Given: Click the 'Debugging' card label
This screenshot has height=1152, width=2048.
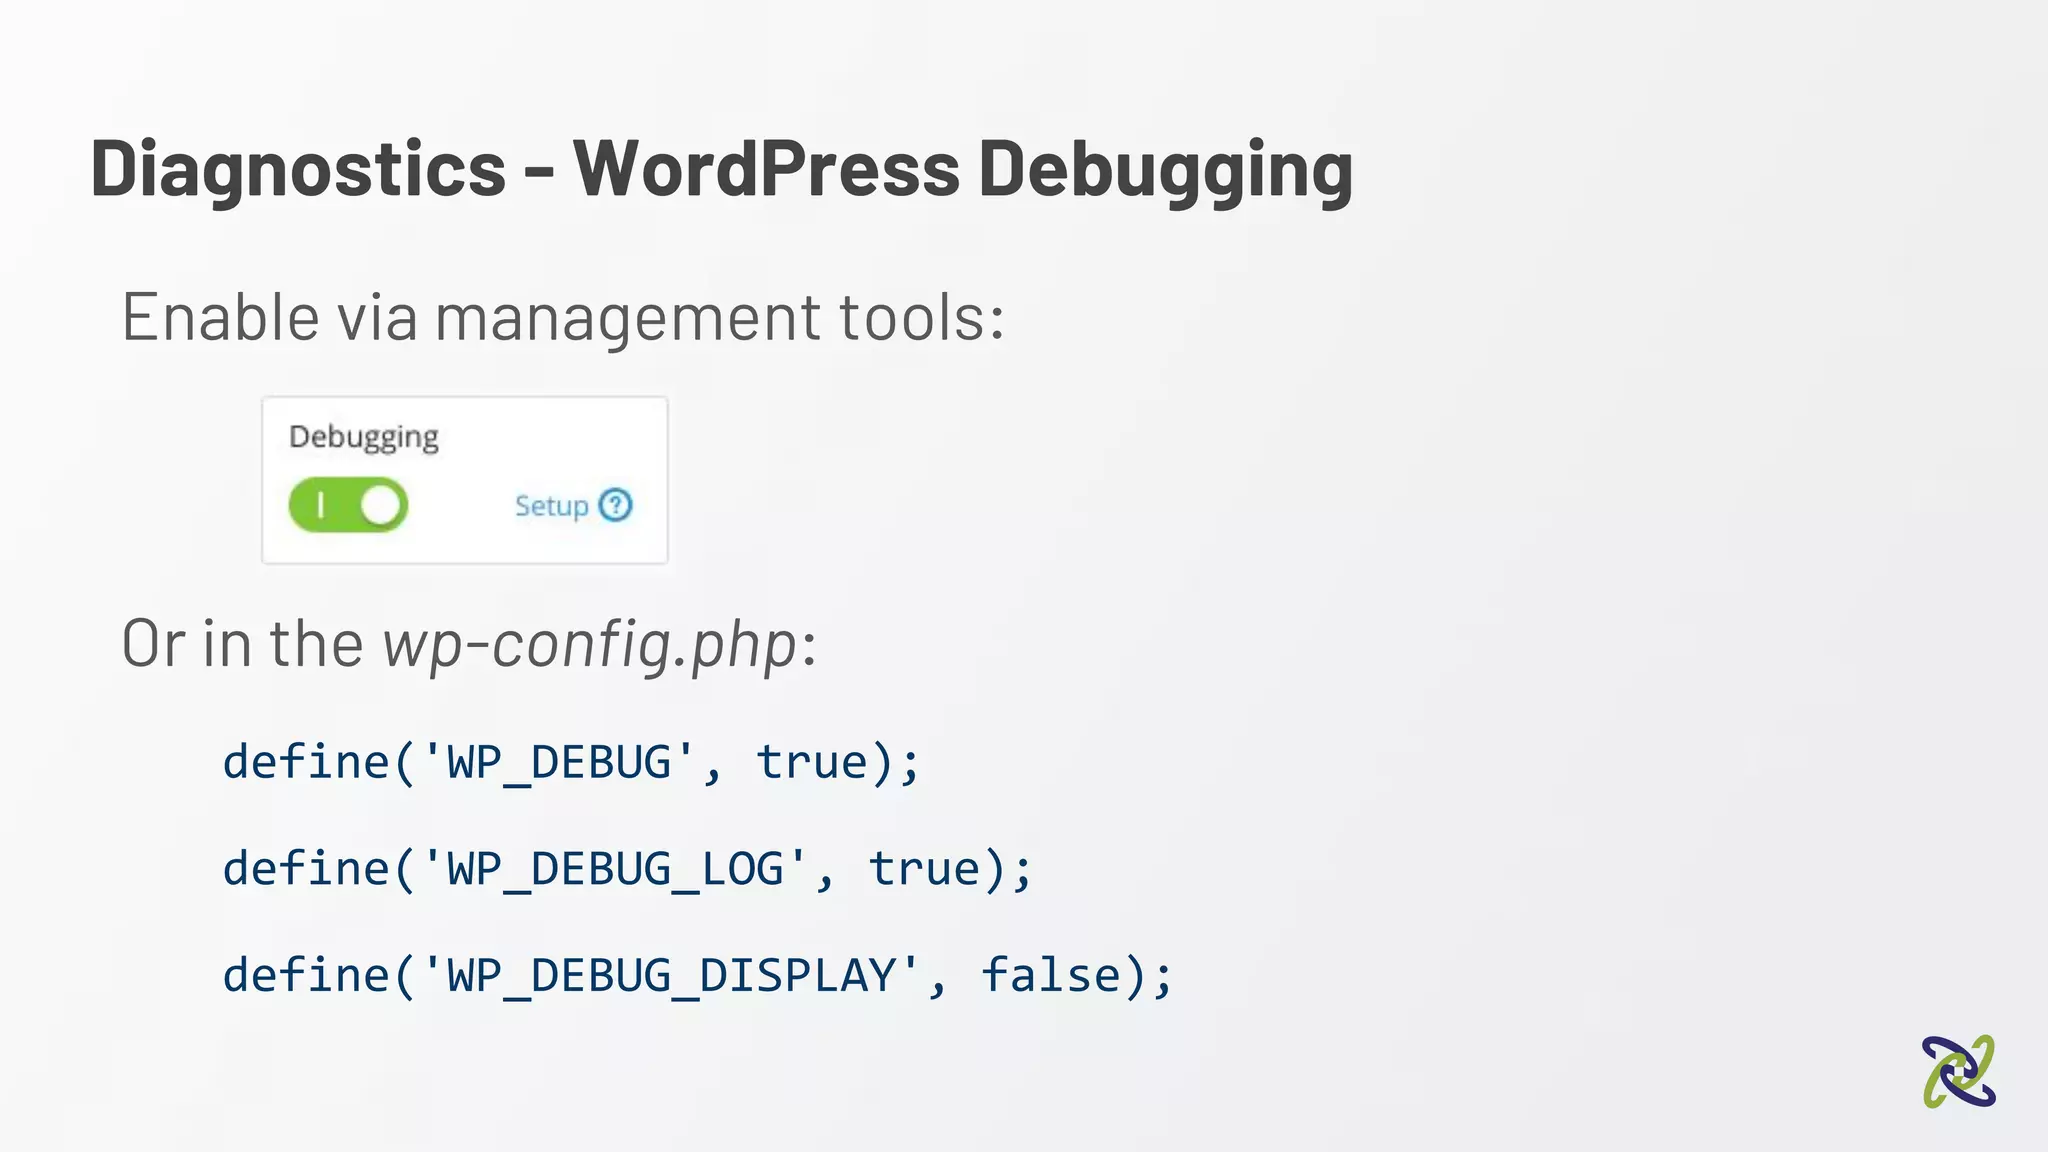Looking at the screenshot, I should coord(364,438).
